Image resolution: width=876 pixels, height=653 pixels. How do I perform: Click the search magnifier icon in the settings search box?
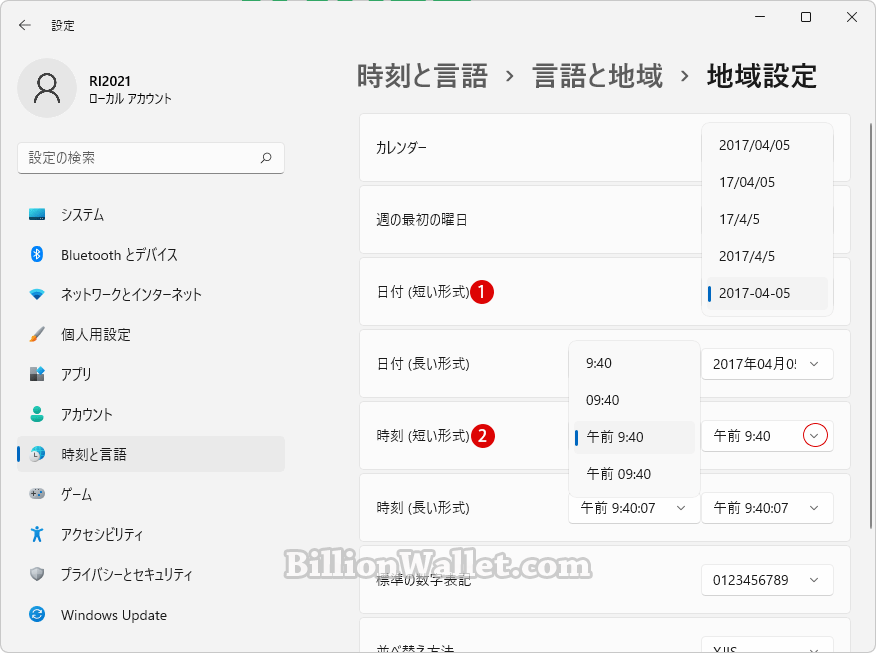click(x=266, y=158)
